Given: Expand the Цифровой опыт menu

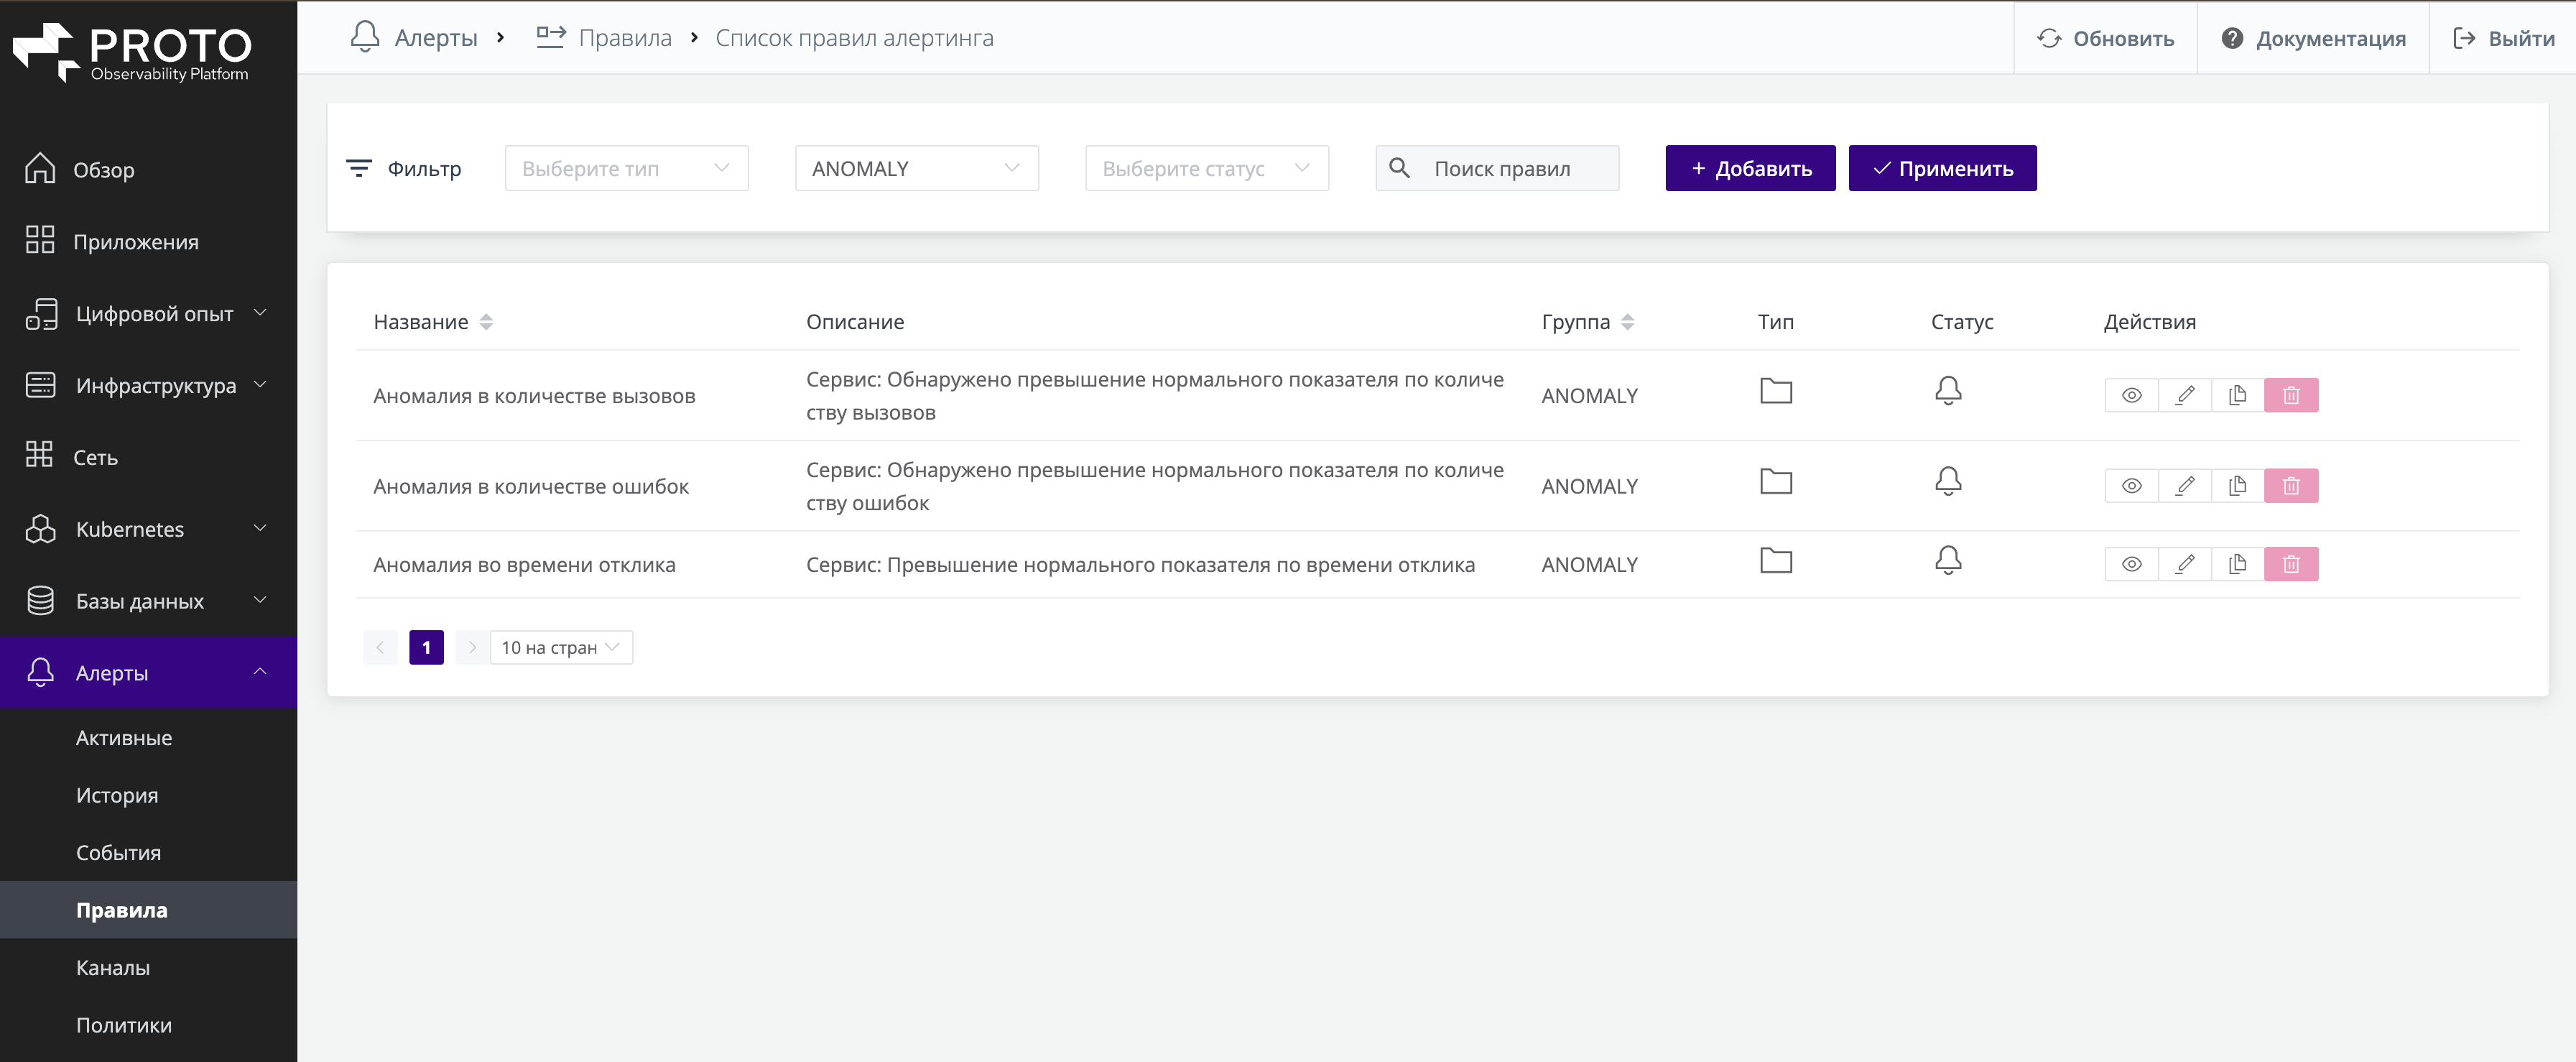Looking at the screenshot, I should [x=148, y=313].
